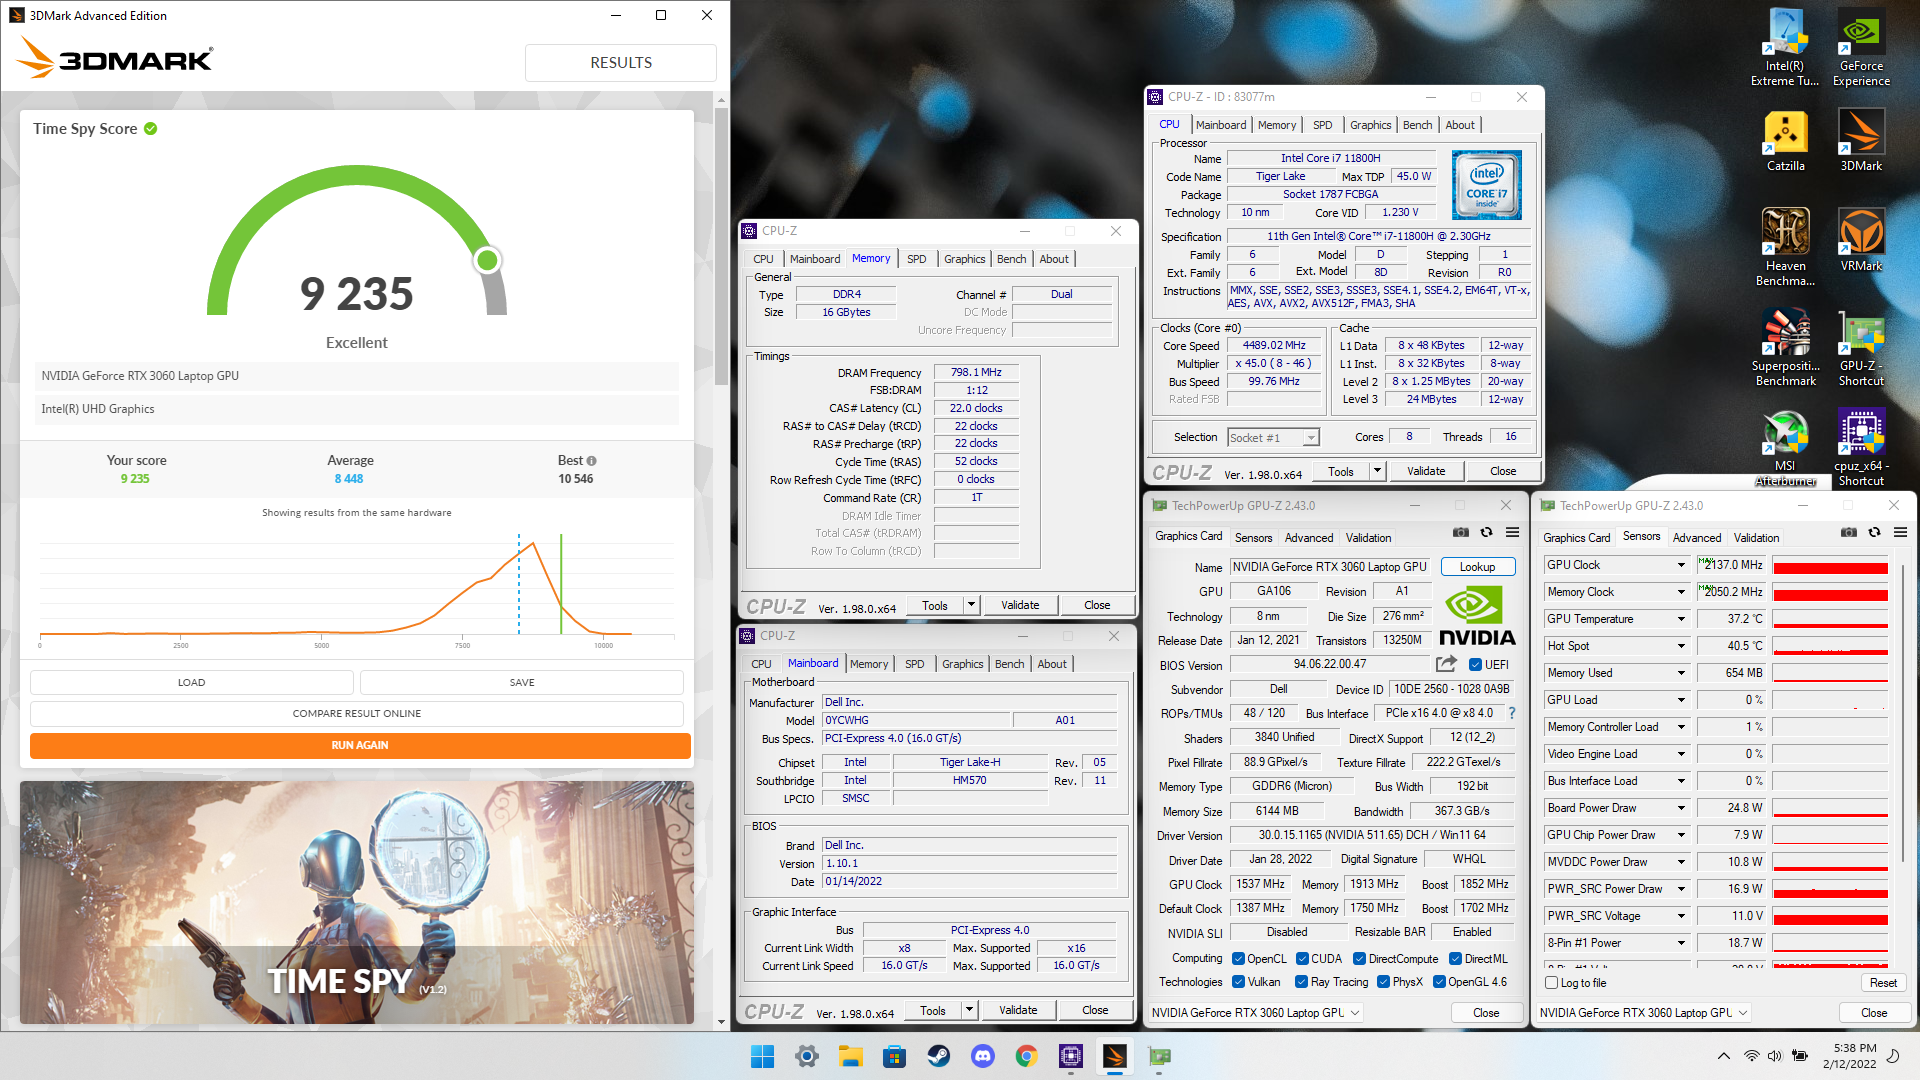Open the GeForce Experience desktop icon

point(1861,48)
